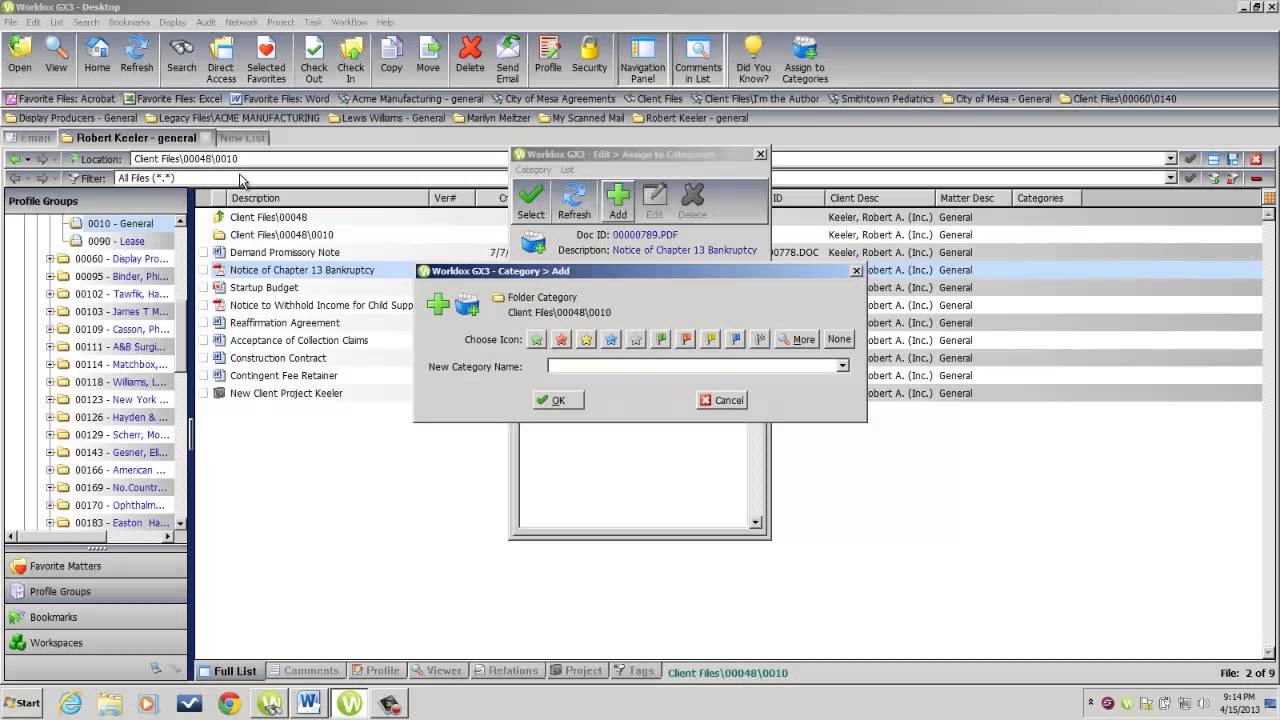Open the Bookmarks menu
The width and height of the screenshot is (1280, 720).
[x=128, y=22]
